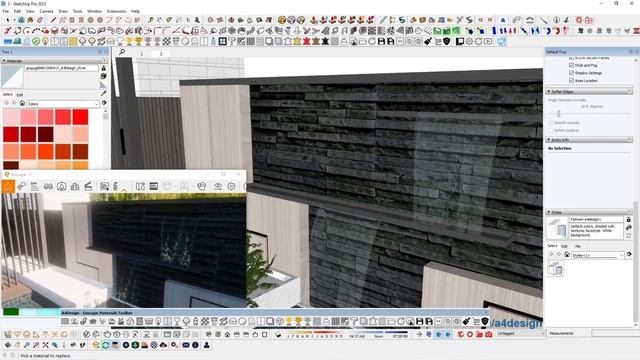
Task: Open the Window menu
Action: click(94, 11)
